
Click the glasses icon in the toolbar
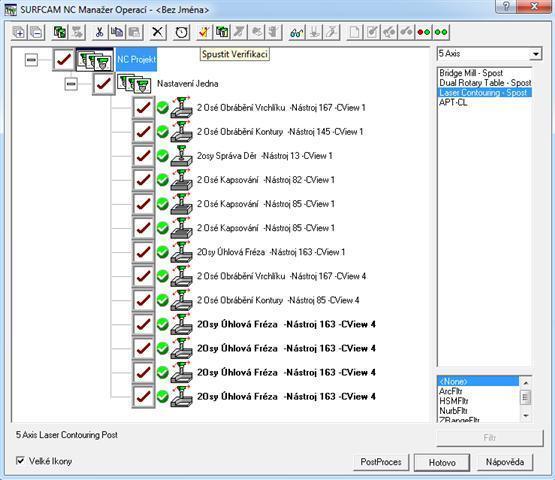click(297, 32)
